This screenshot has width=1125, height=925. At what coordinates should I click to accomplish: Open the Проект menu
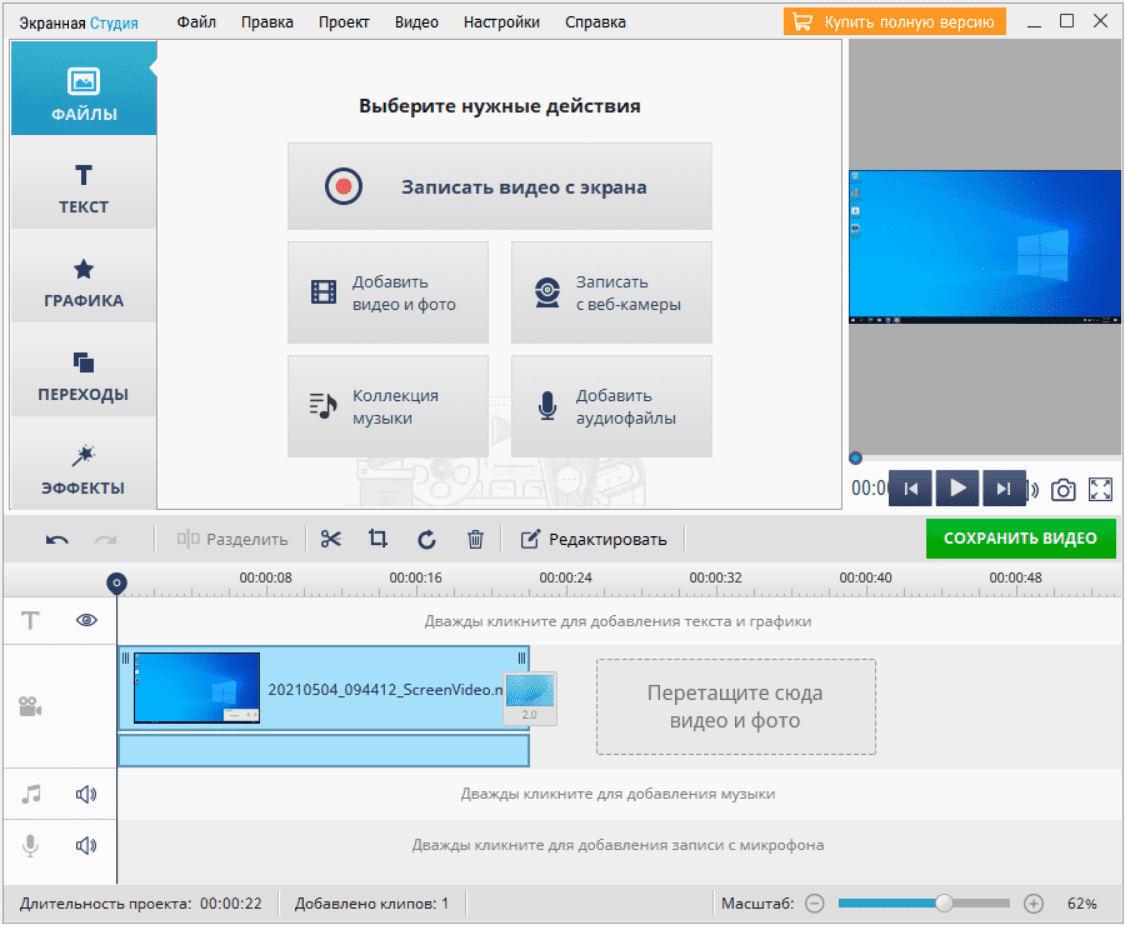pyautogui.click(x=344, y=22)
